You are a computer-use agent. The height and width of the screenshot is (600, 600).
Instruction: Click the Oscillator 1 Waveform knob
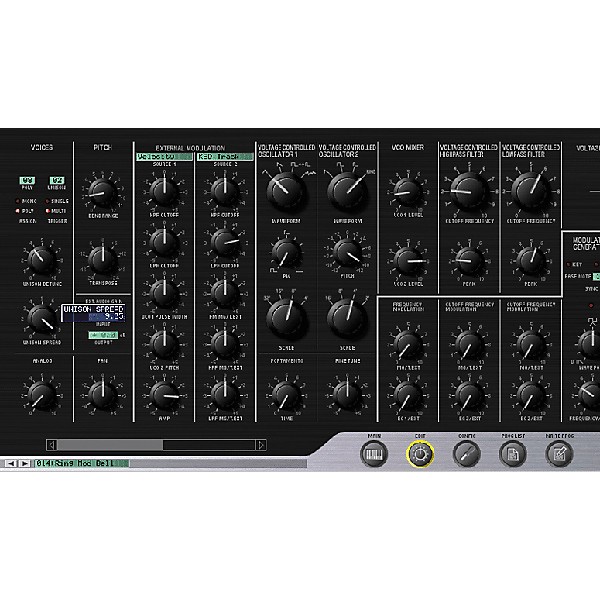(285, 186)
